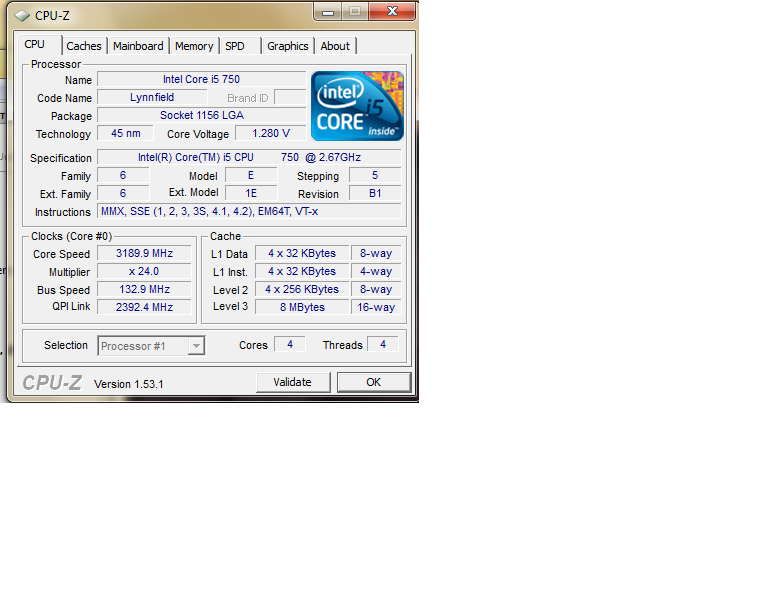Switch to the Caches tab

[84, 46]
